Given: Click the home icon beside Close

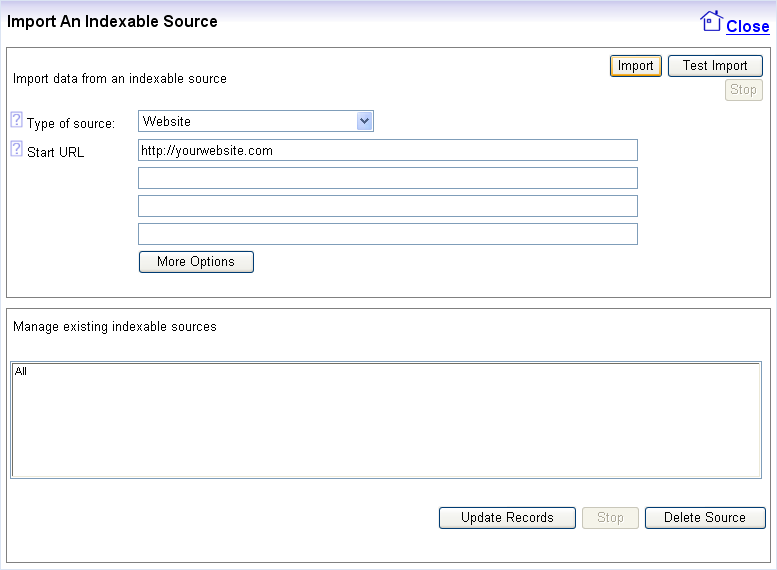Looking at the screenshot, I should [711, 21].
